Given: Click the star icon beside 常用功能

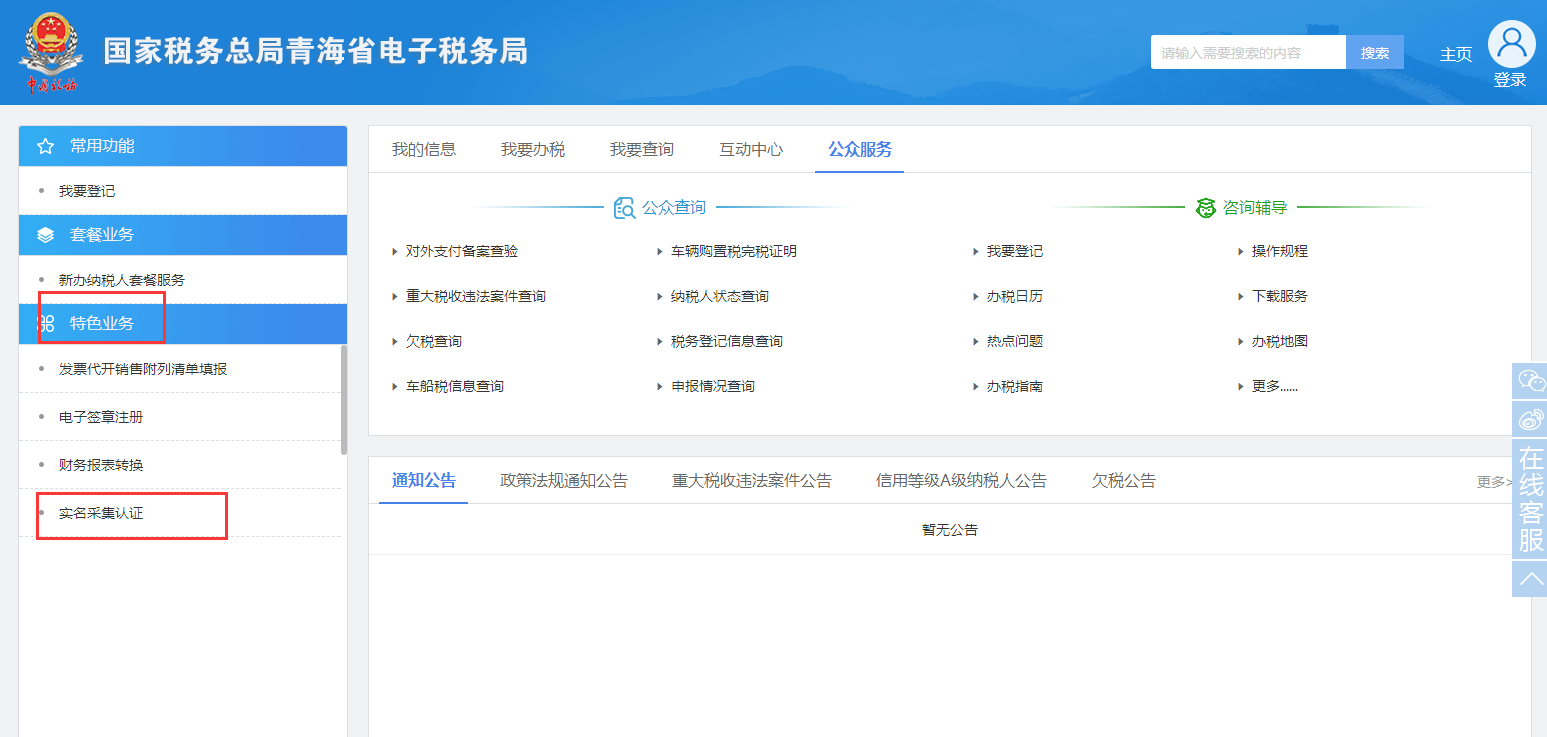Looking at the screenshot, I should 45,147.
